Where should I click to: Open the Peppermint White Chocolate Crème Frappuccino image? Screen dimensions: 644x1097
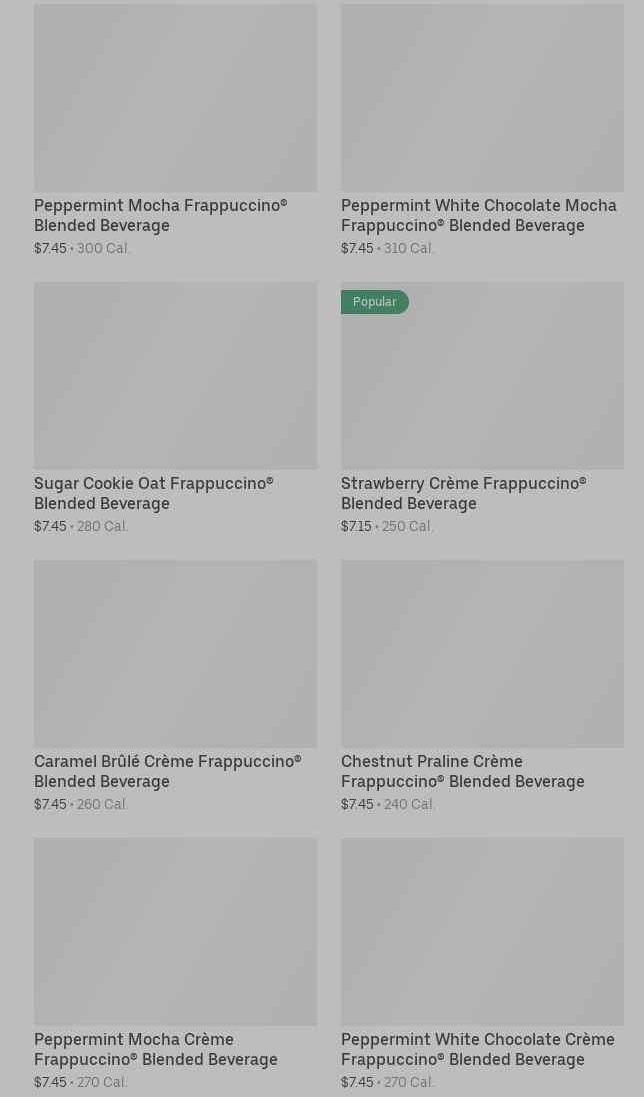pyautogui.click(x=482, y=931)
